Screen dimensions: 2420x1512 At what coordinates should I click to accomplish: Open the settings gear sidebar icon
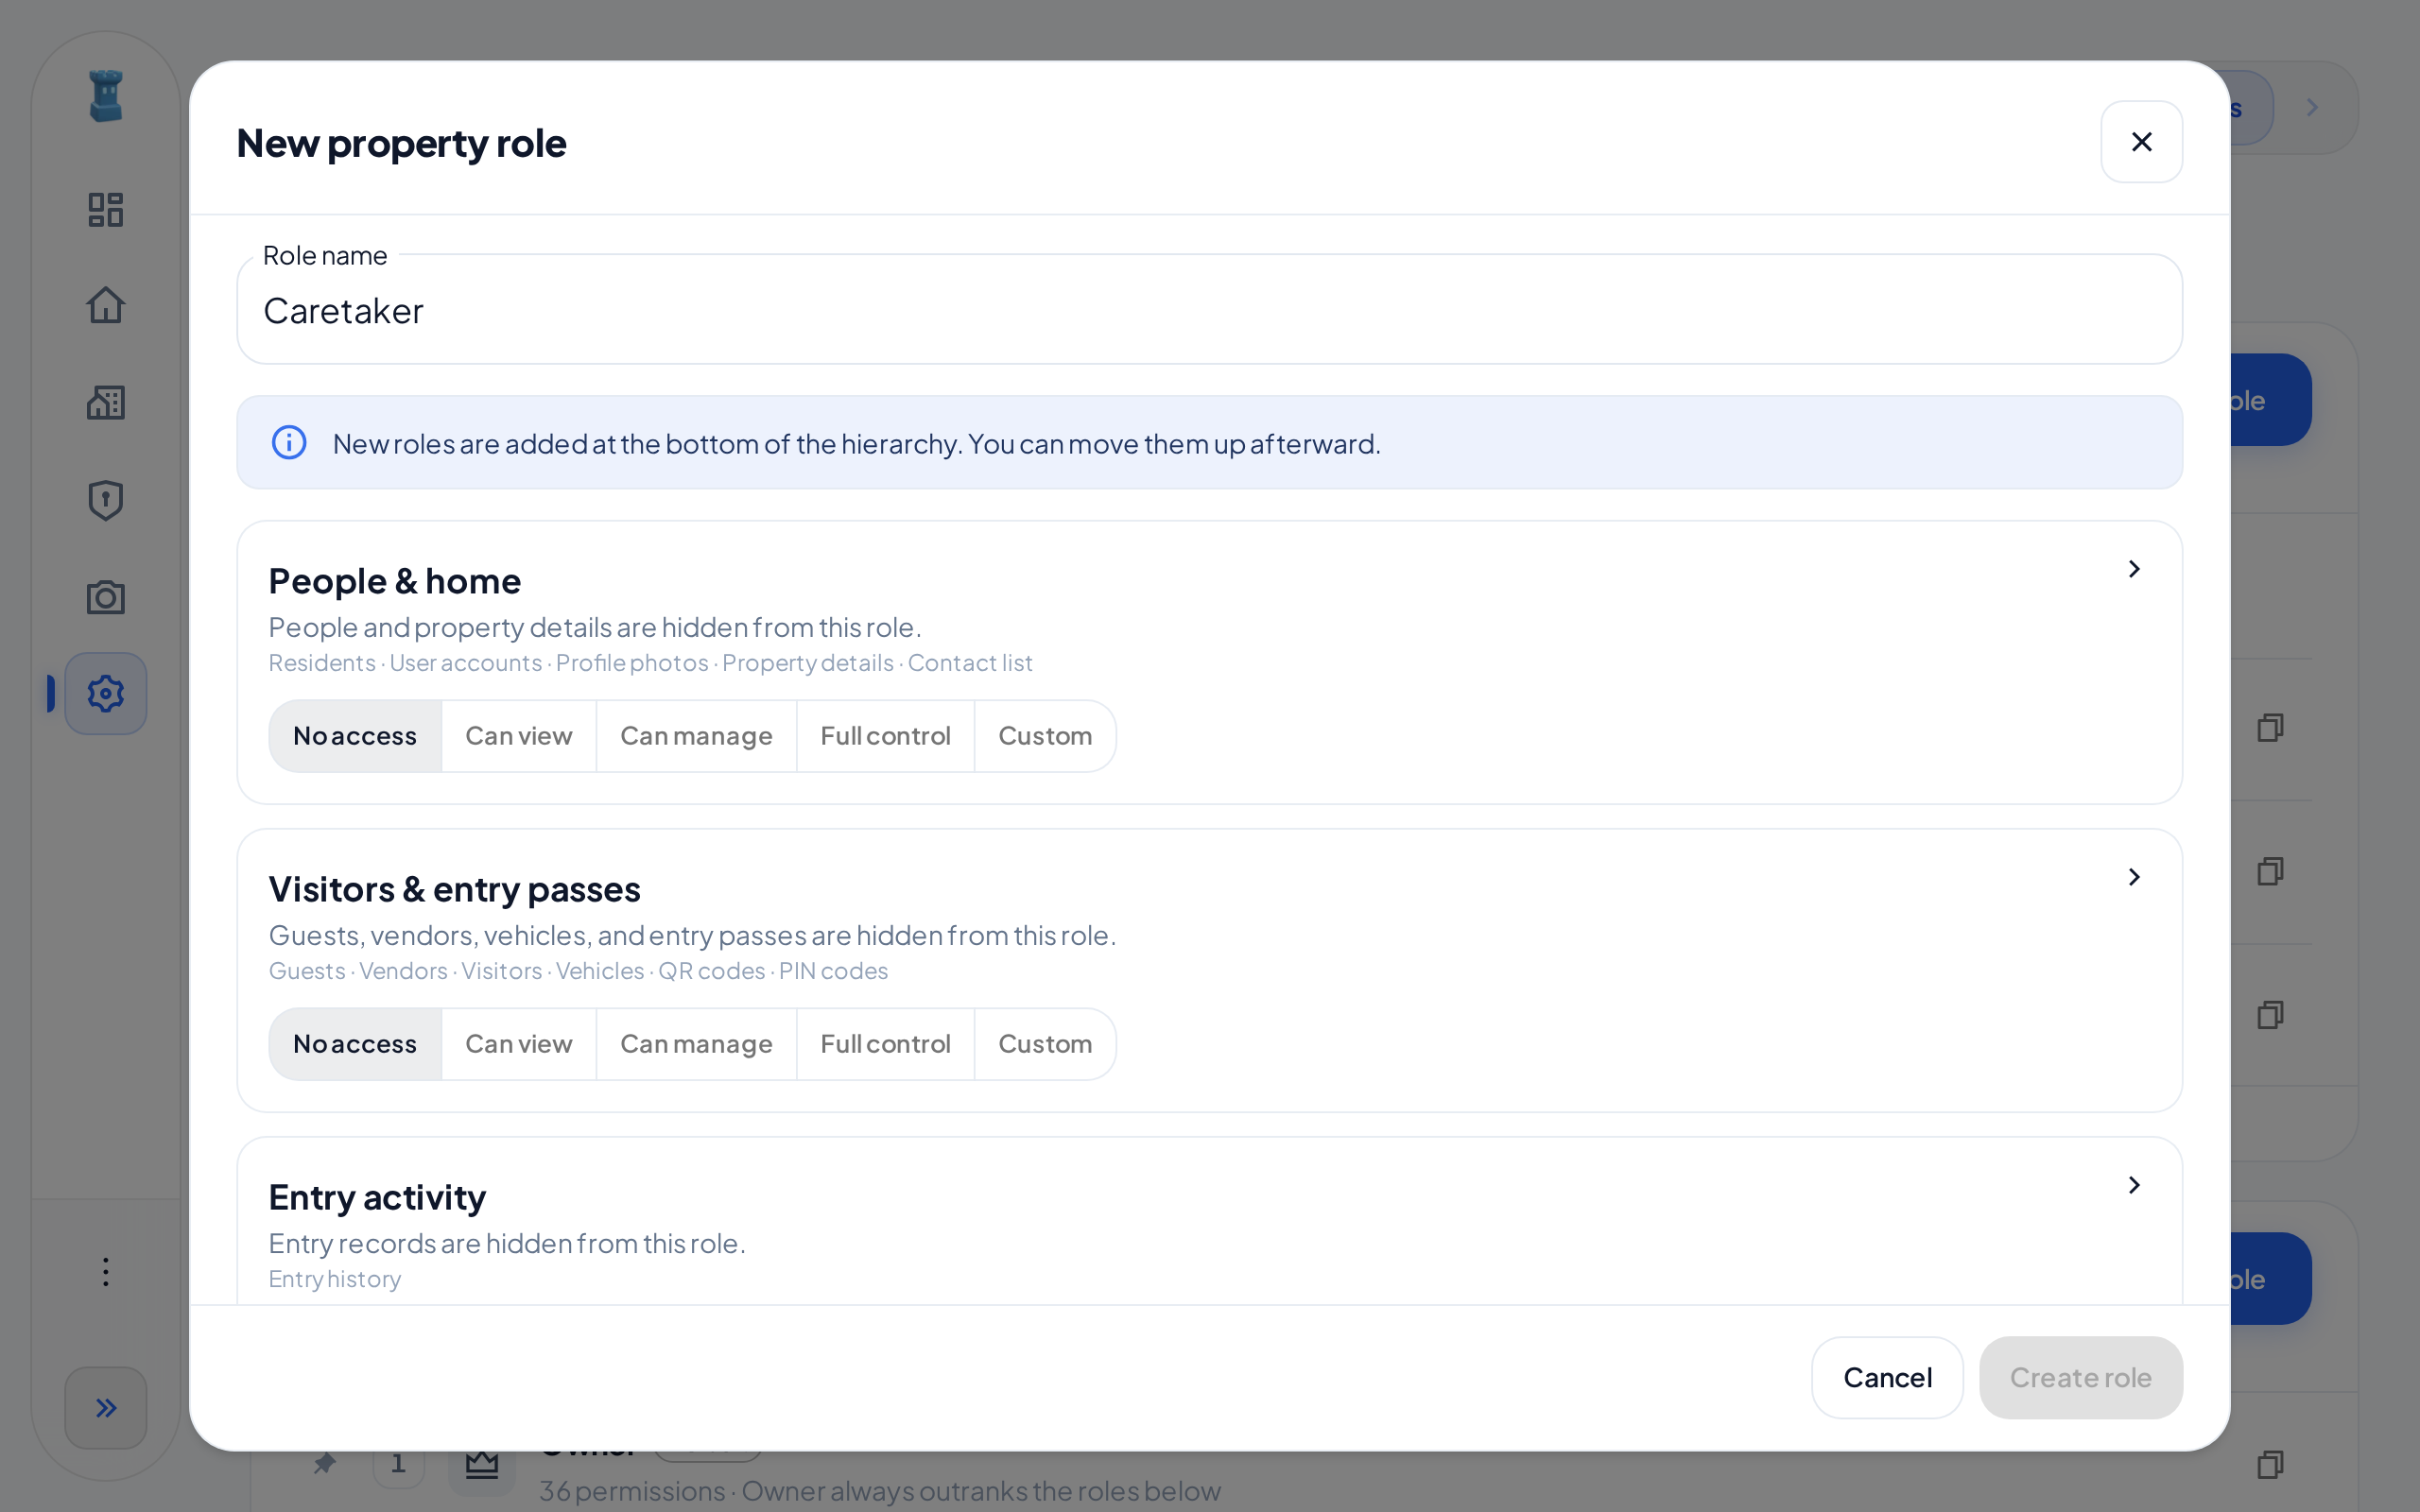(x=105, y=693)
